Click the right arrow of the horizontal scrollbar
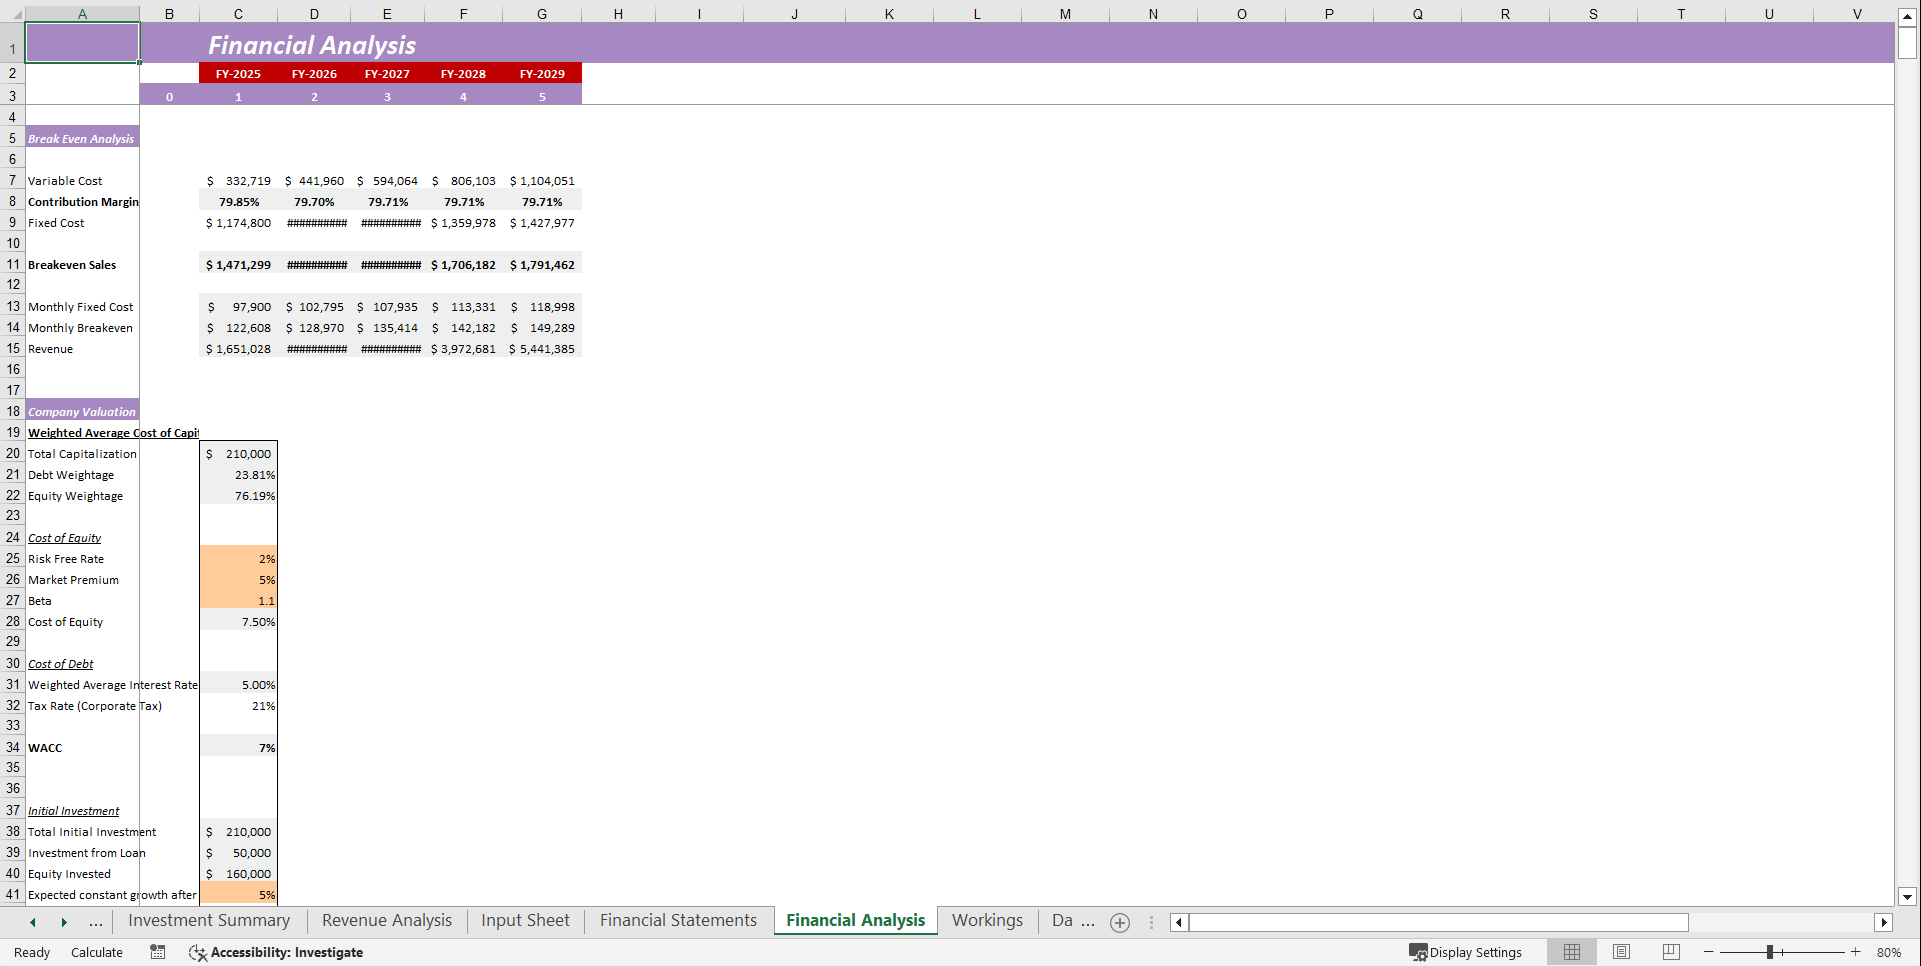Image resolution: width=1921 pixels, height=966 pixels. coord(1884,922)
